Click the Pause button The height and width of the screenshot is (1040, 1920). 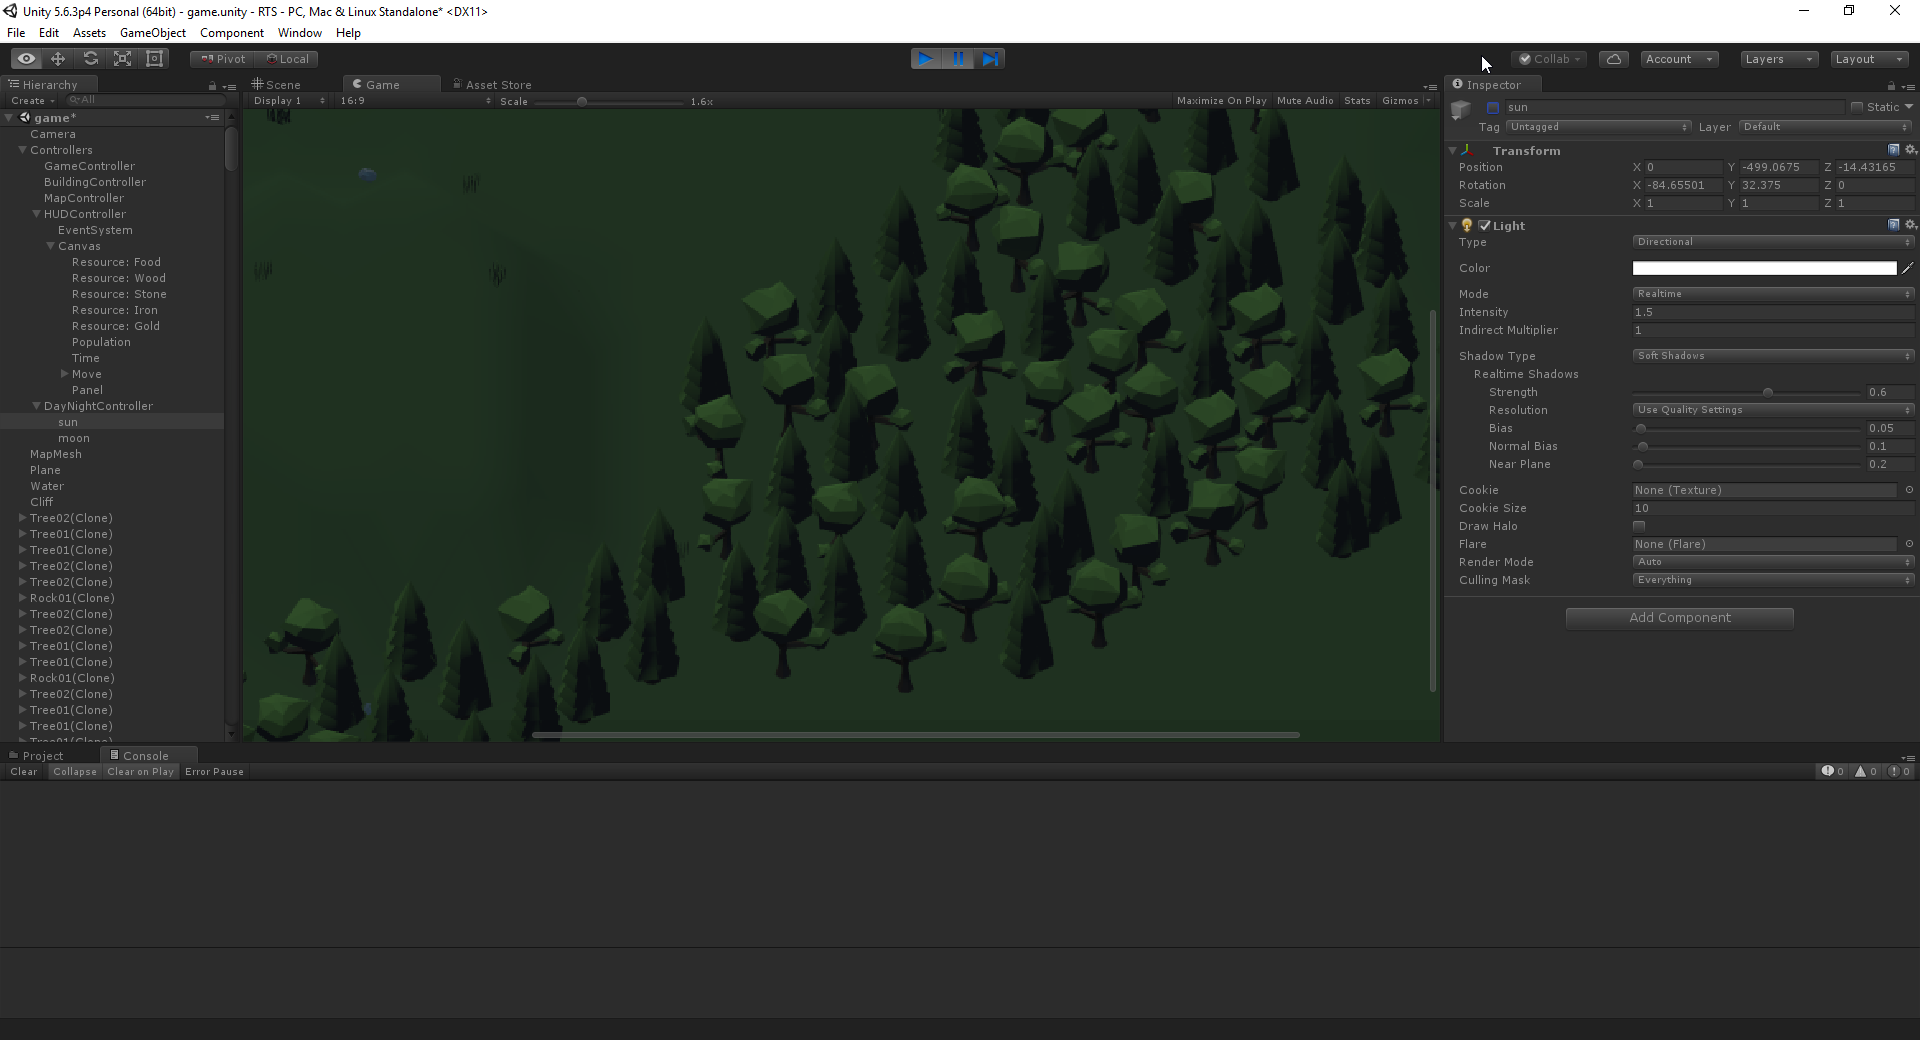(958, 59)
